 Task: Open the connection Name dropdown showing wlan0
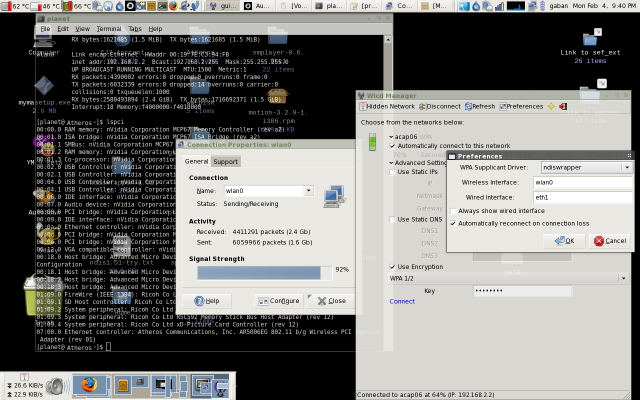[309, 191]
